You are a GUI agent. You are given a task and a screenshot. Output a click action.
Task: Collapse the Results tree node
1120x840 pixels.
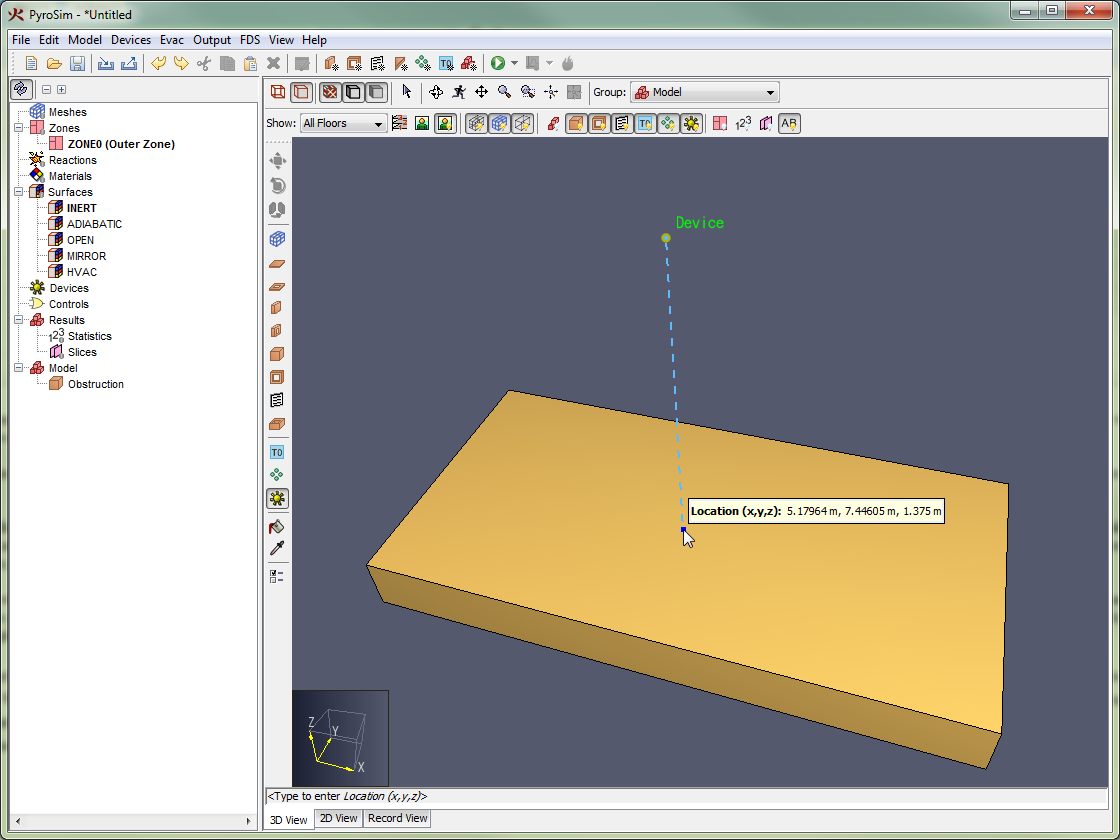(19, 320)
